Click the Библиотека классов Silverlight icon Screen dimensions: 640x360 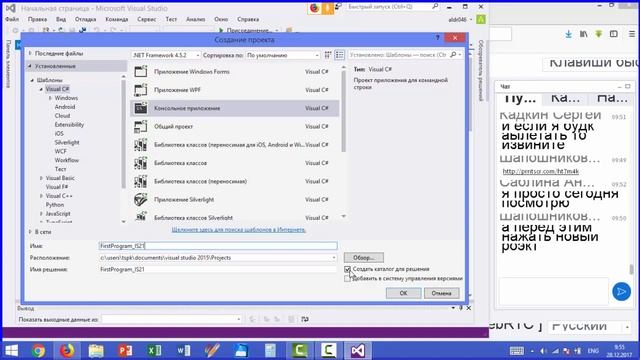click(x=141, y=216)
